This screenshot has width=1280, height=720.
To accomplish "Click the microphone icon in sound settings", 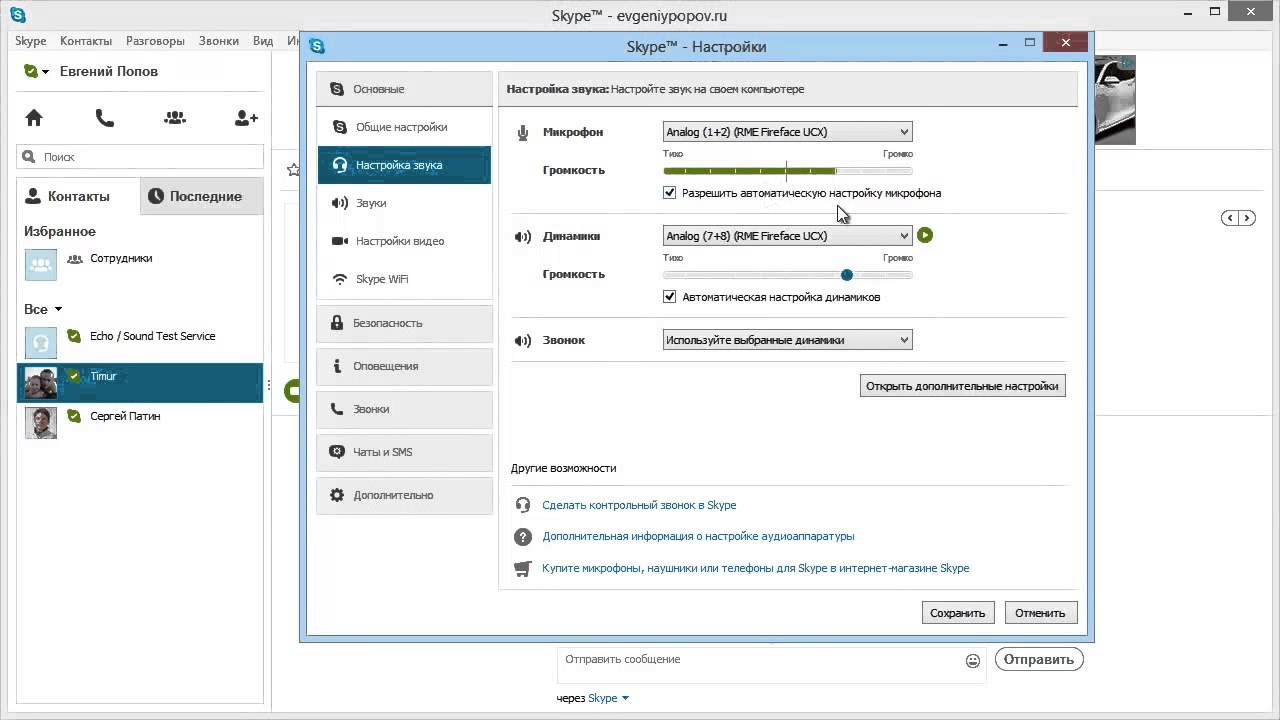I will click(x=523, y=132).
